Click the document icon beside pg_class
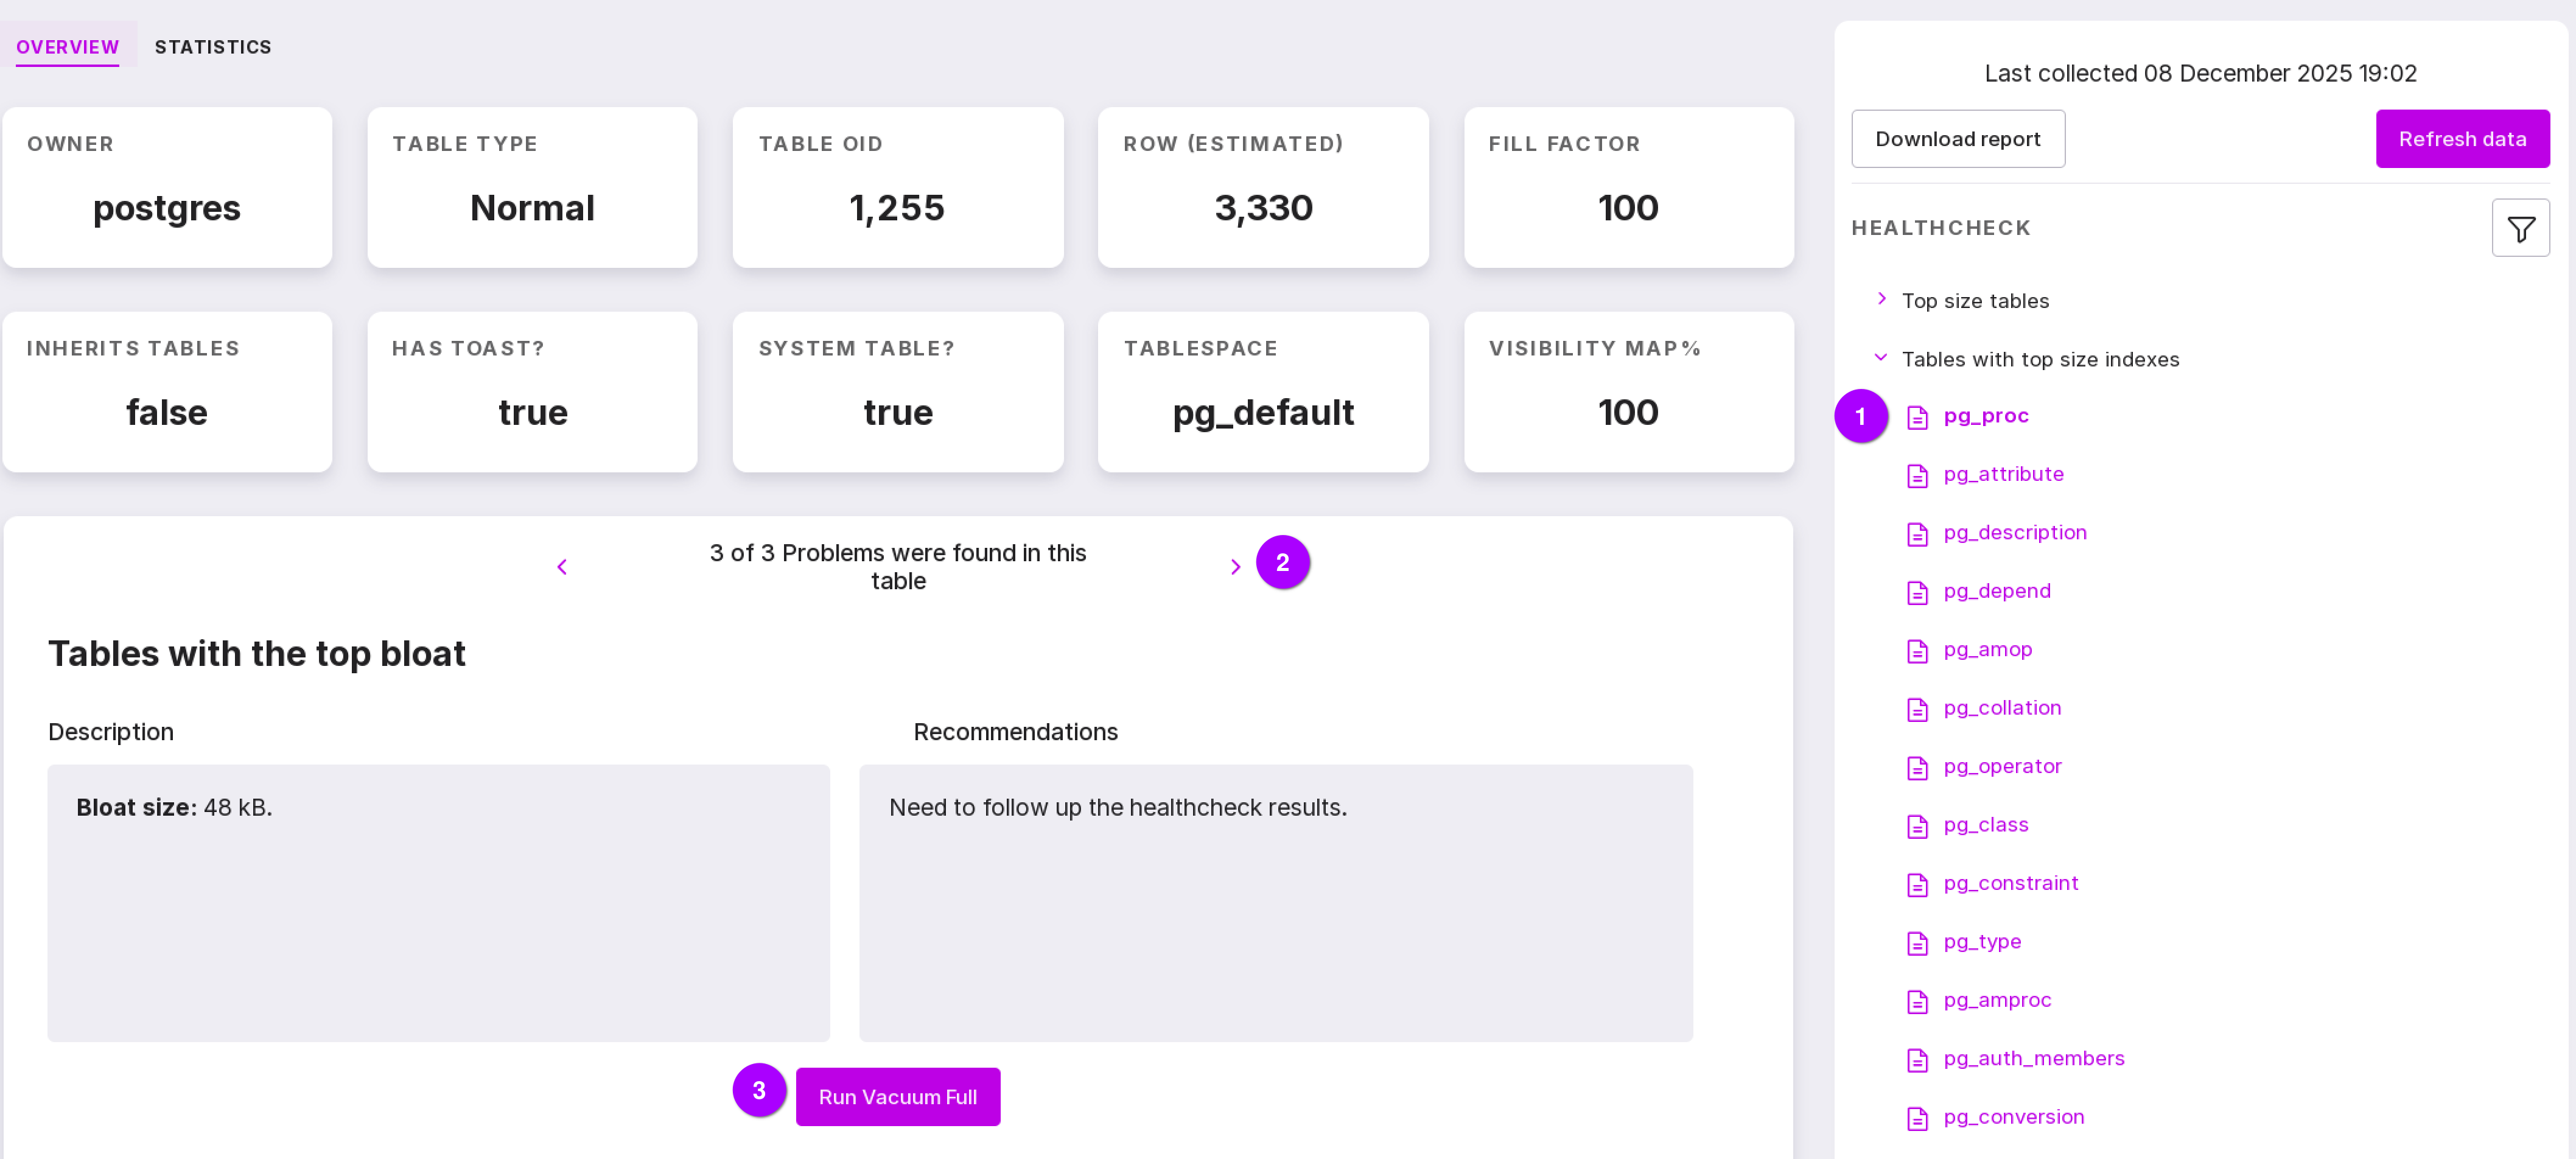 tap(1916, 826)
